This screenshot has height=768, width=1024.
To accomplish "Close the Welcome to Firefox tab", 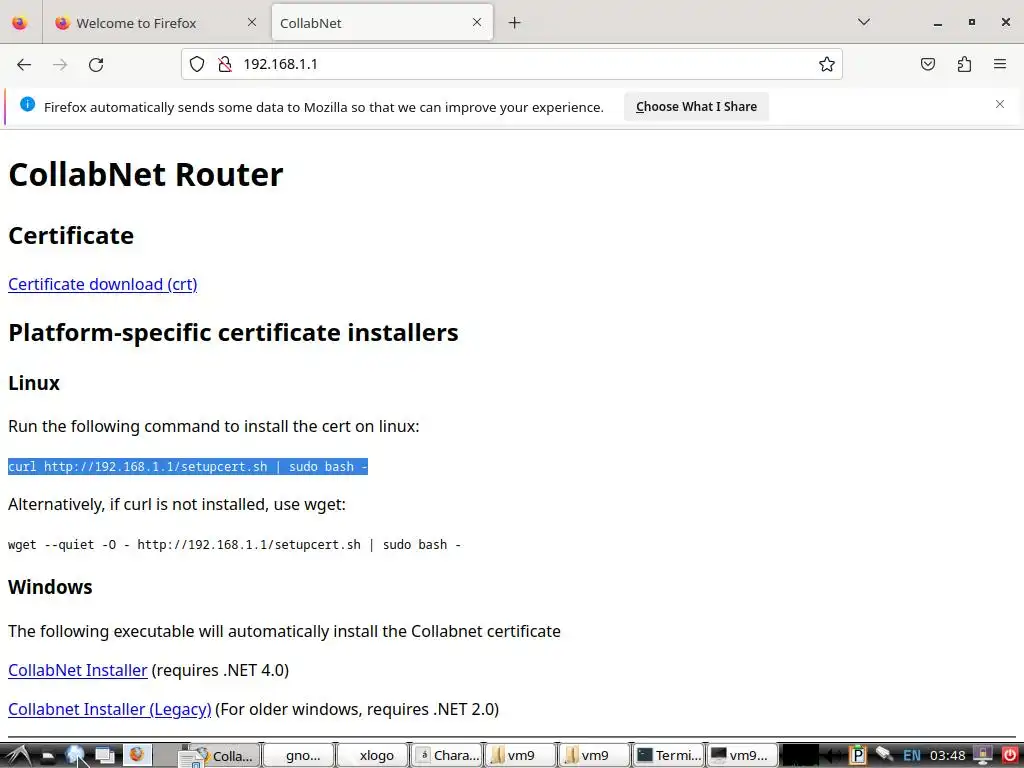I will click(x=252, y=22).
